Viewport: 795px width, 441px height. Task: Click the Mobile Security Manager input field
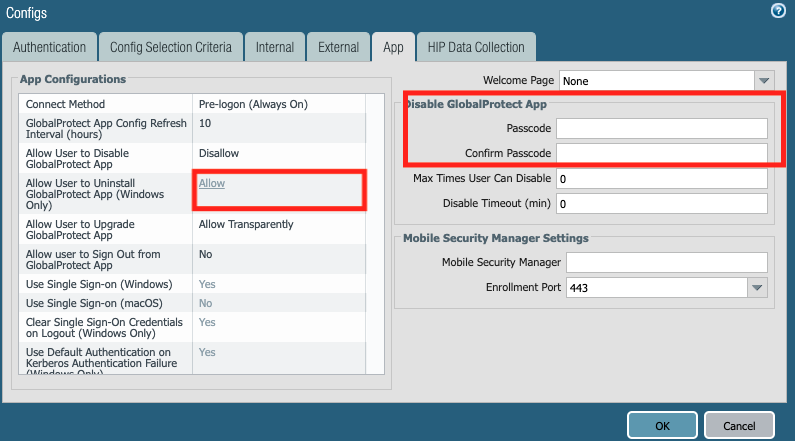point(667,263)
